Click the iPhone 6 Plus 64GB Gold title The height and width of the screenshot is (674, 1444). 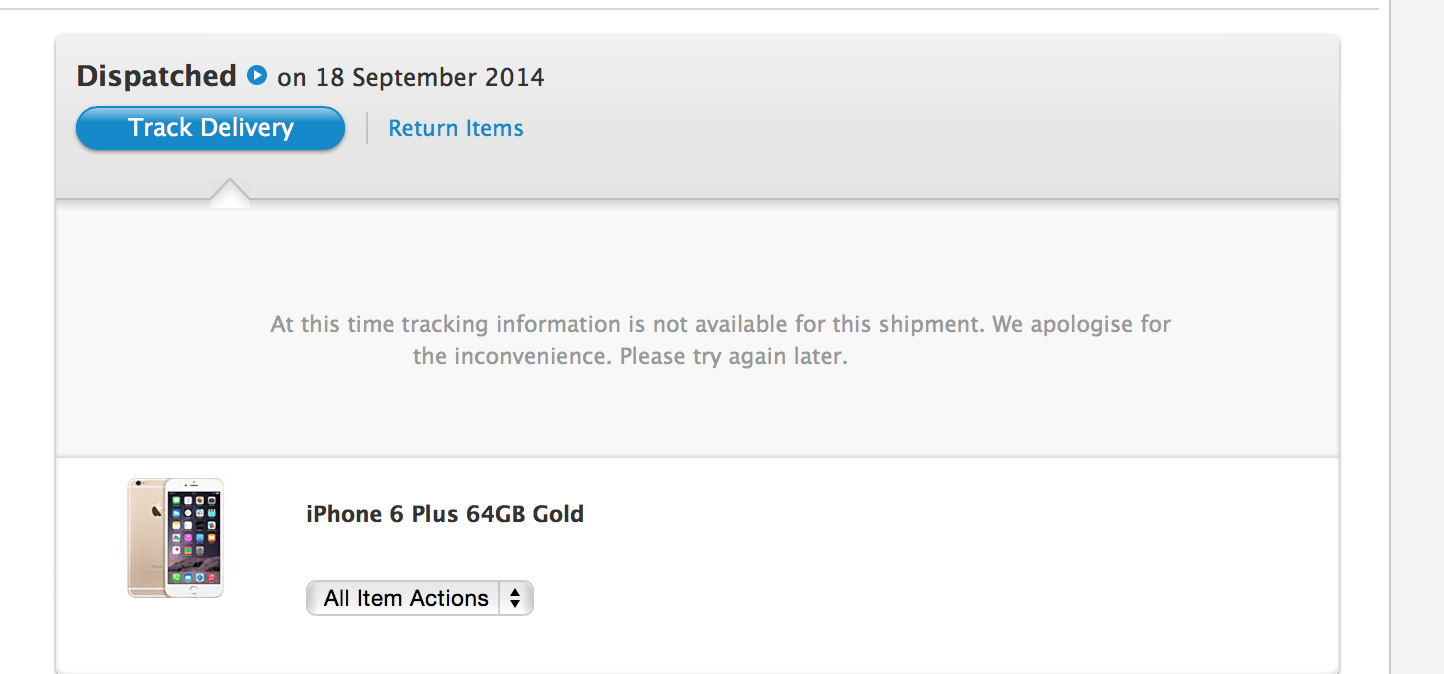(x=444, y=514)
